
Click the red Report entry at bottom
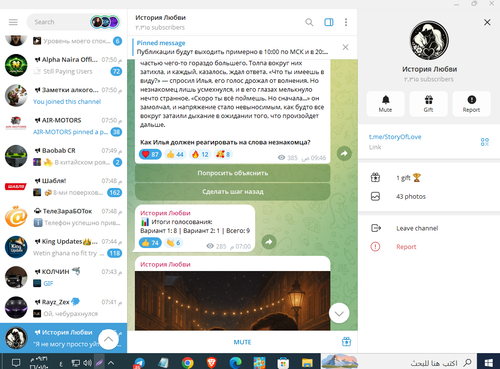[x=429, y=247]
